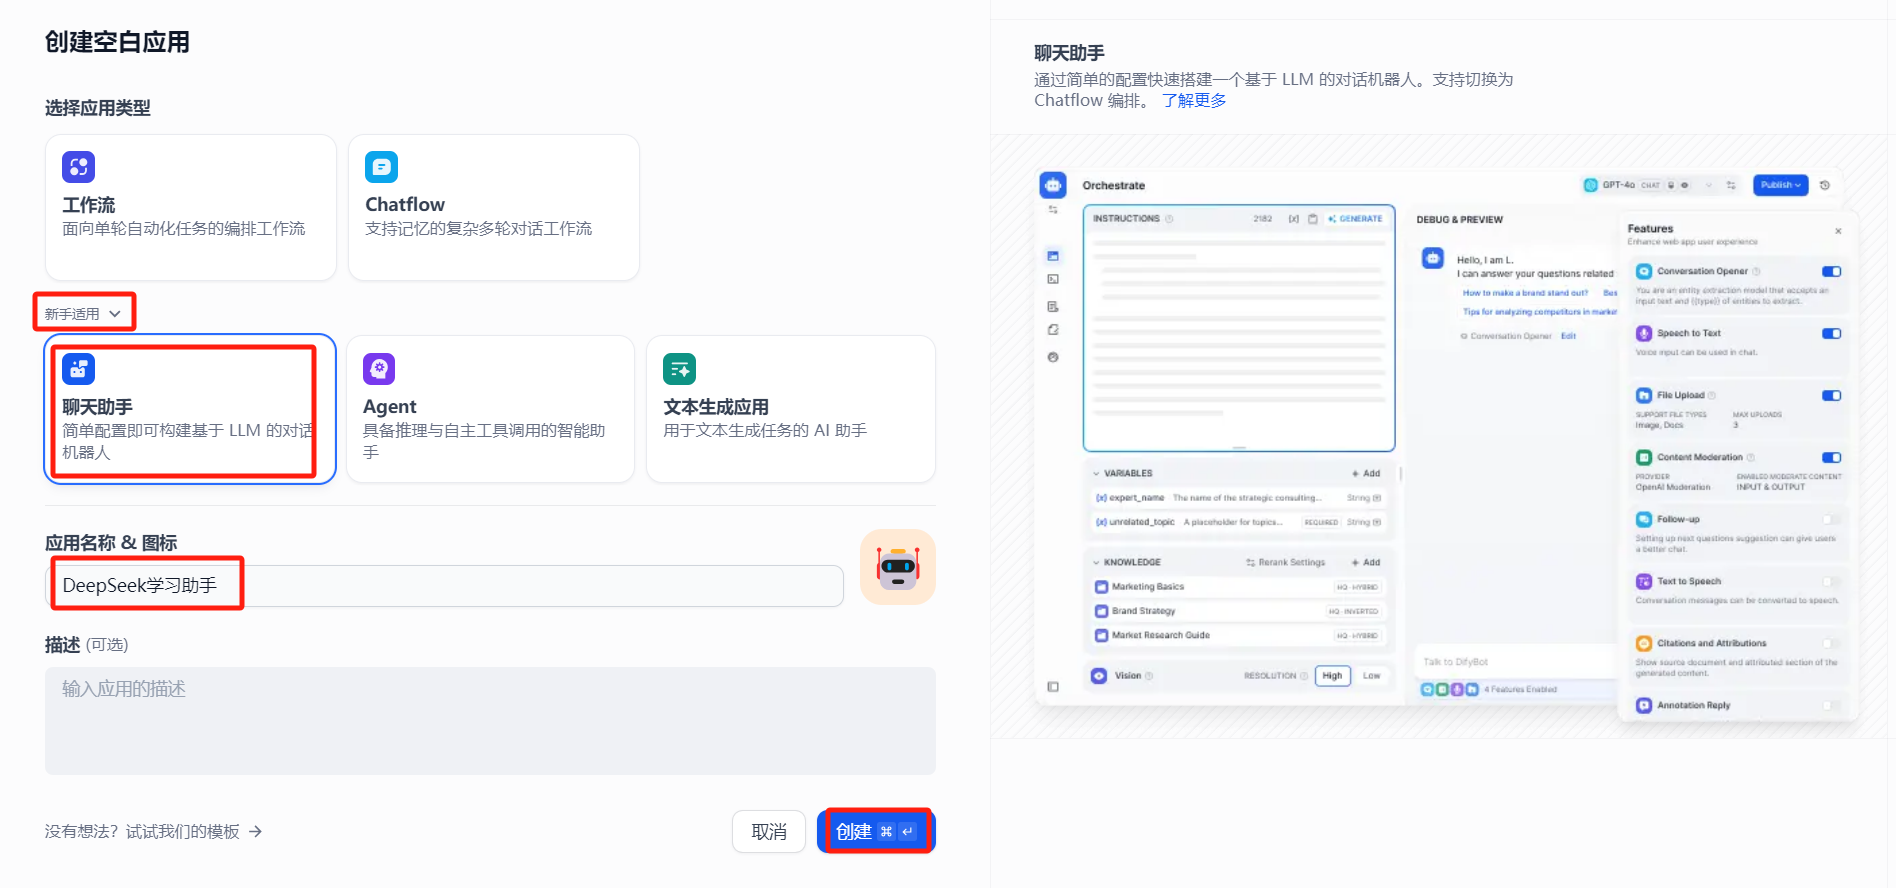
Task: Open model parameter sliders icon beside GPT-4o
Action: tap(1731, 185)
